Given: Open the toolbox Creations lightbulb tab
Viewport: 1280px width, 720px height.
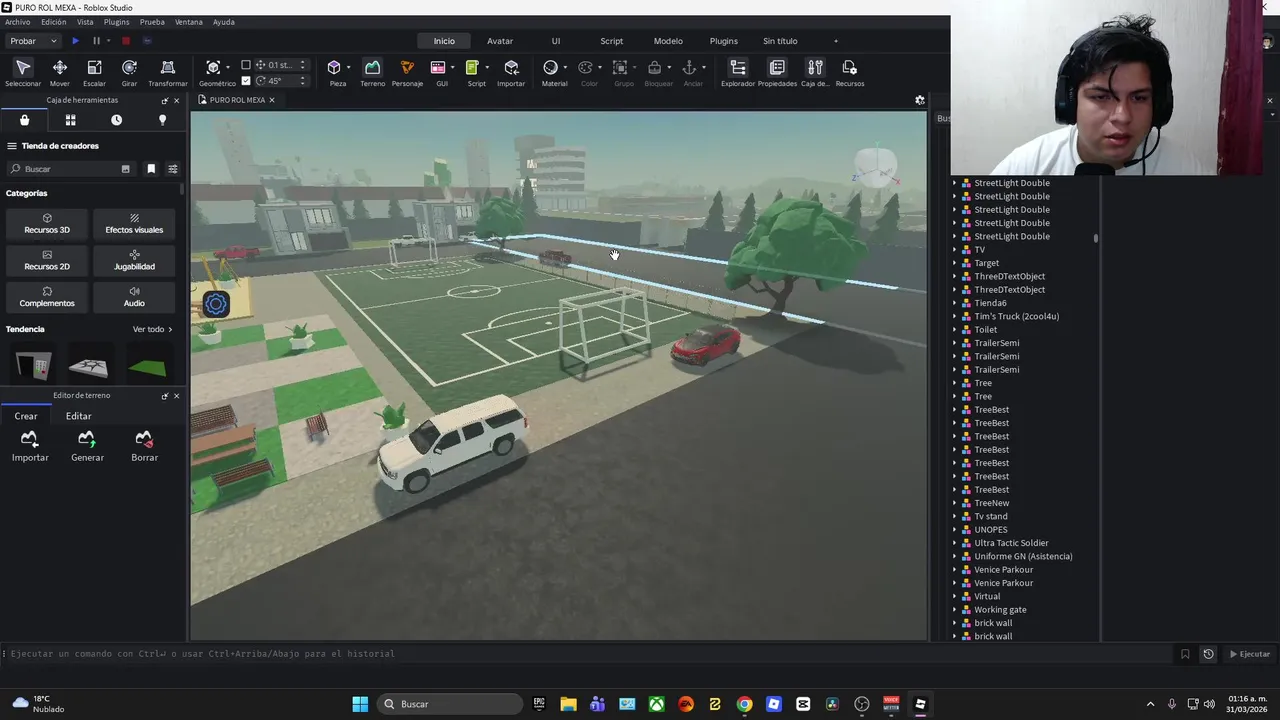Looking at the screenshot, I should tap(162, 120).
